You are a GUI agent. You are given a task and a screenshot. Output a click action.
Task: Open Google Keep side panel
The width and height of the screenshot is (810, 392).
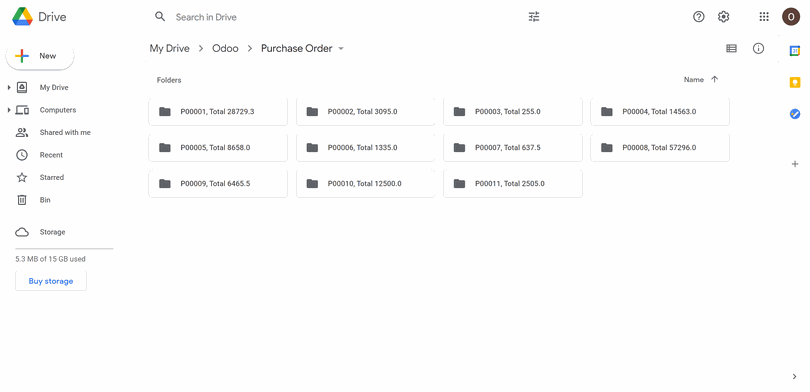(x=795, y=83)
